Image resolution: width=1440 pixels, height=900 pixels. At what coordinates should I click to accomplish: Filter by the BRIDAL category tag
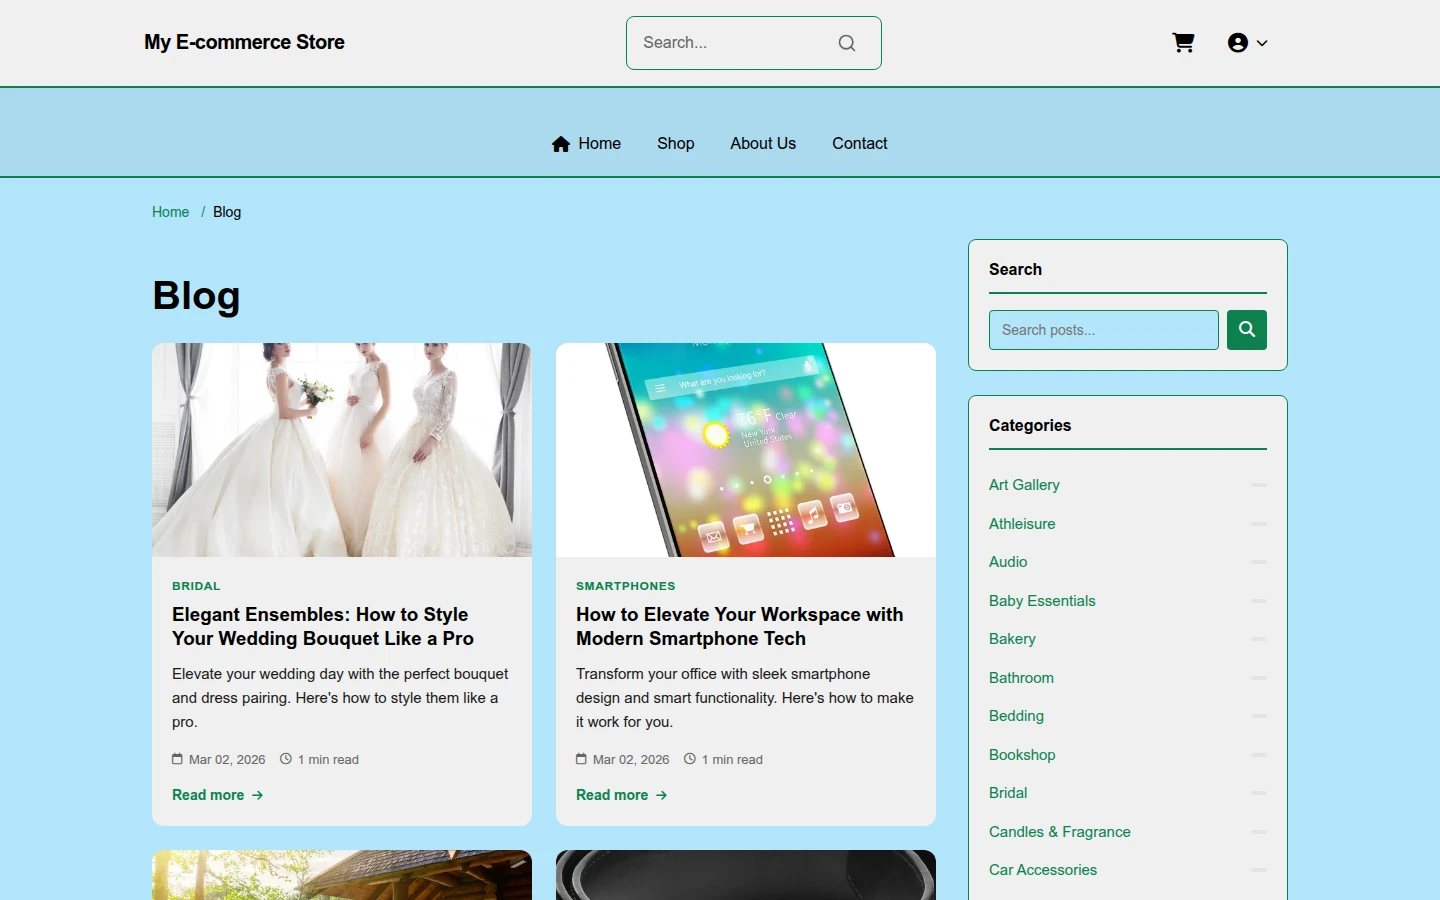tap(196, 586)
